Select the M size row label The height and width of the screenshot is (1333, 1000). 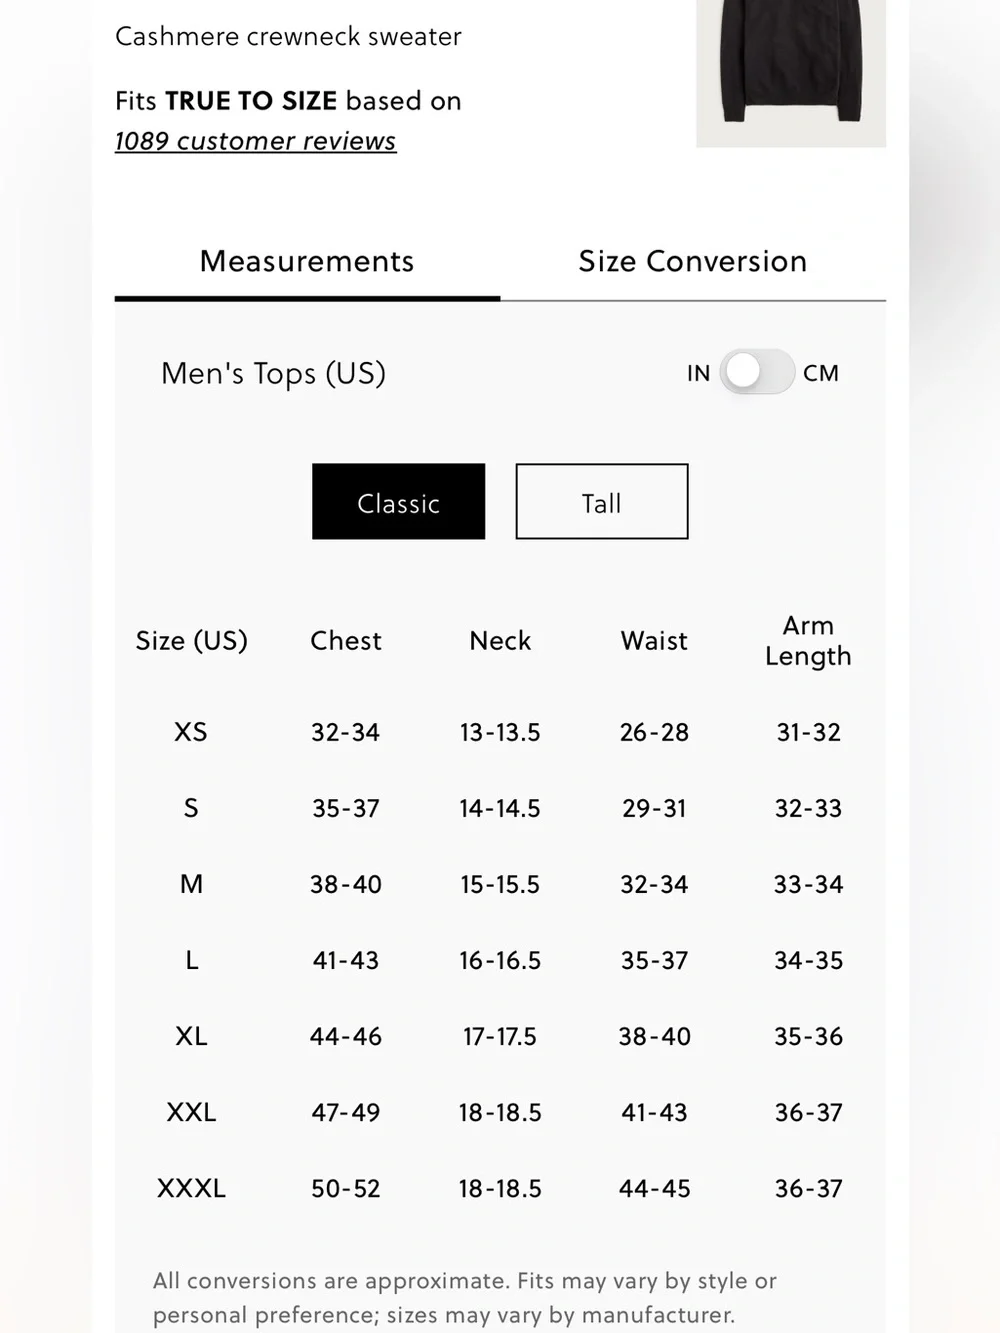[x=191, y=884]
